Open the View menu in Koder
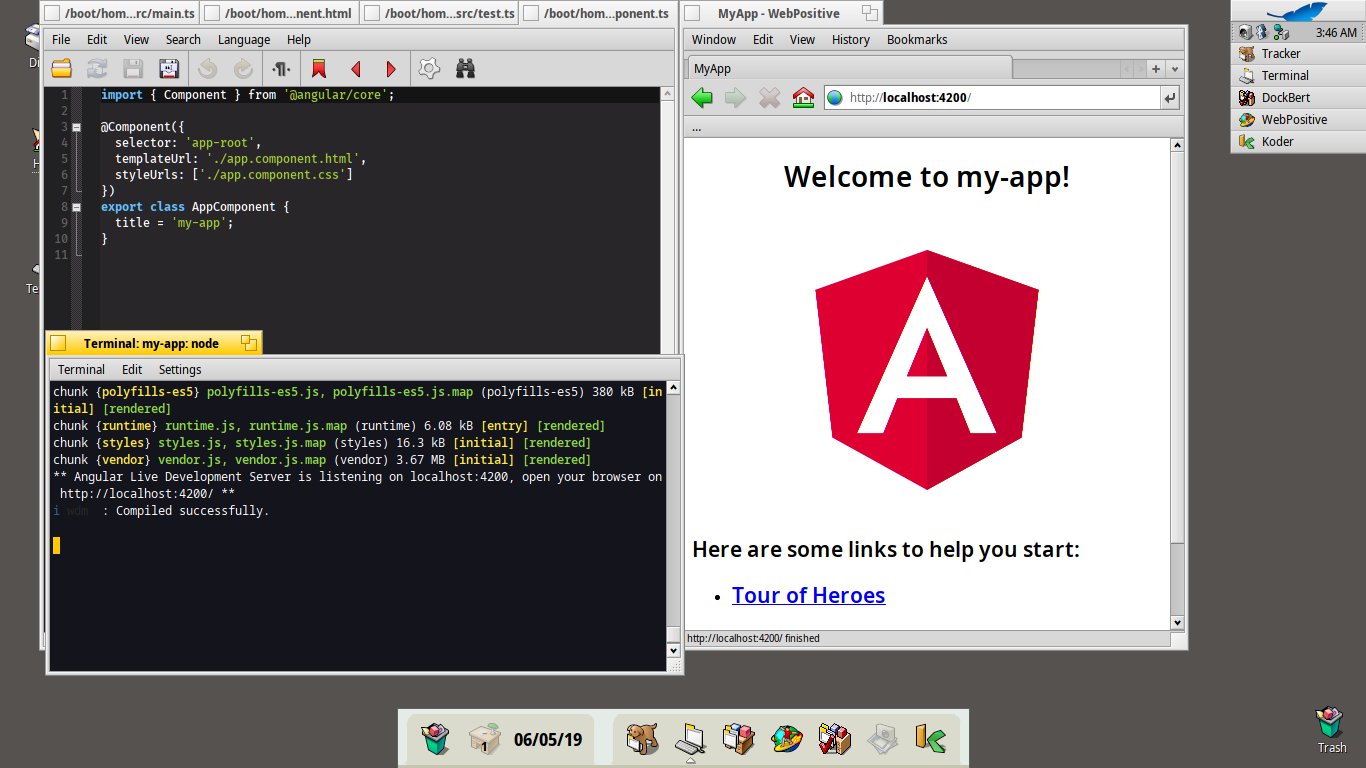1366x768 pixels. [x=136, y=40]
